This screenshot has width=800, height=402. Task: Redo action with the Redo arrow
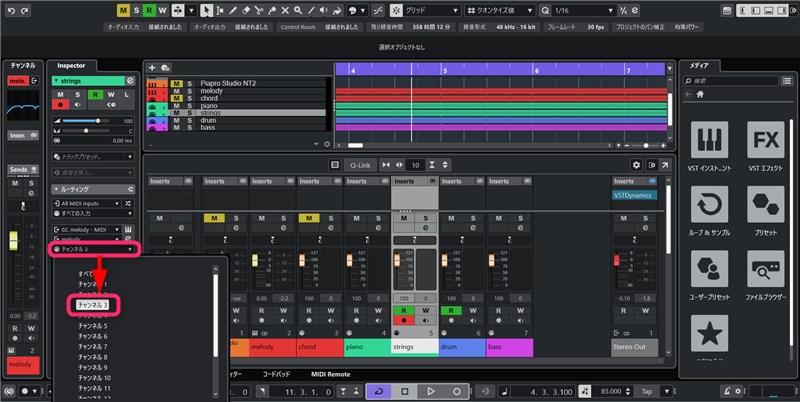point(24,10)
